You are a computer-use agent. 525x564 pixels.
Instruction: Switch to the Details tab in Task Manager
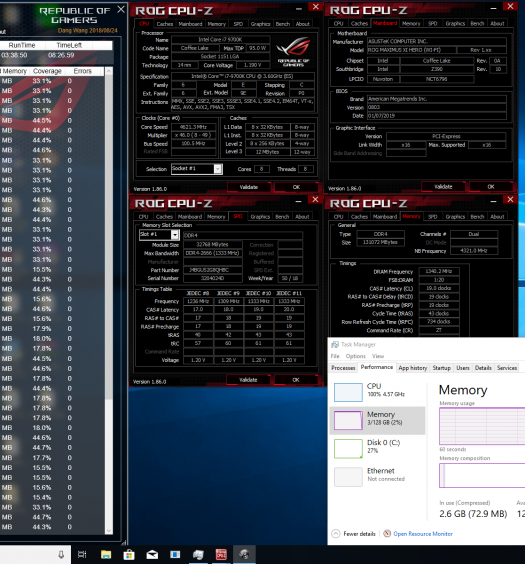tap(483, 368)
